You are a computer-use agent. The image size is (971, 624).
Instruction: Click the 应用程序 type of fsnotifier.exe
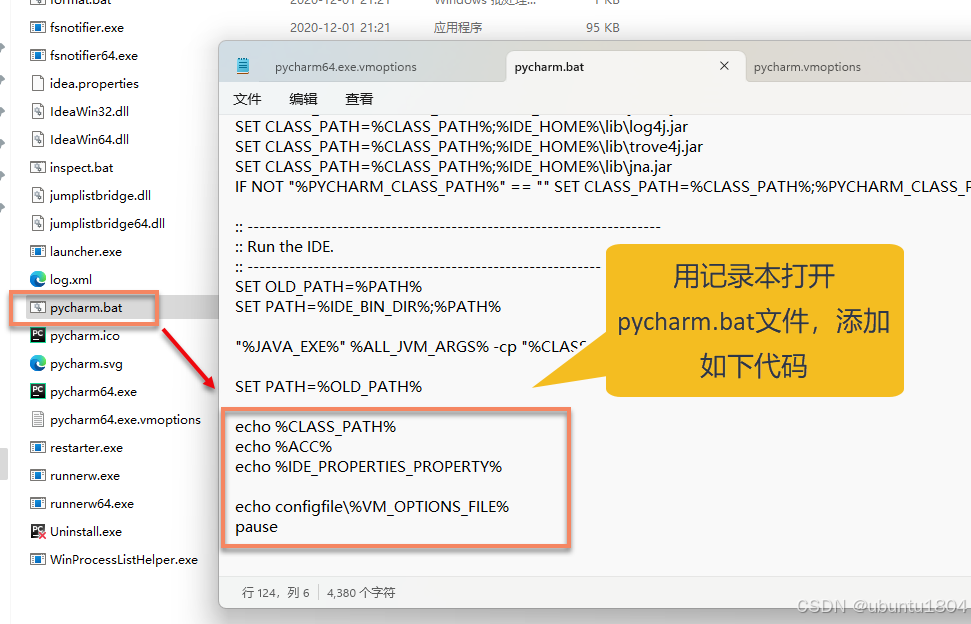[x=458, y=28]
